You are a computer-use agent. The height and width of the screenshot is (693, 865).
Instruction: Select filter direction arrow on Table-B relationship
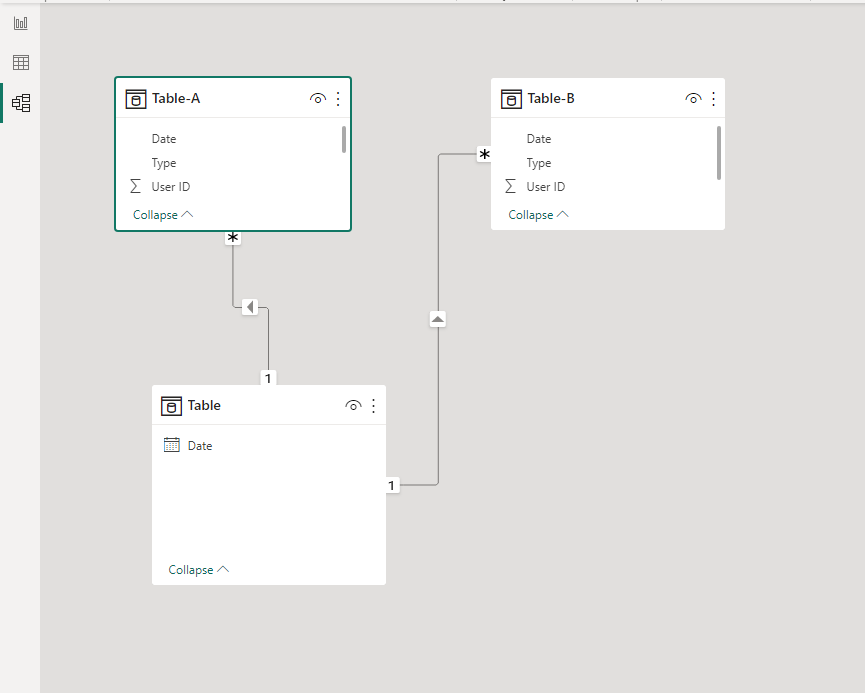[x=437, y=319]
